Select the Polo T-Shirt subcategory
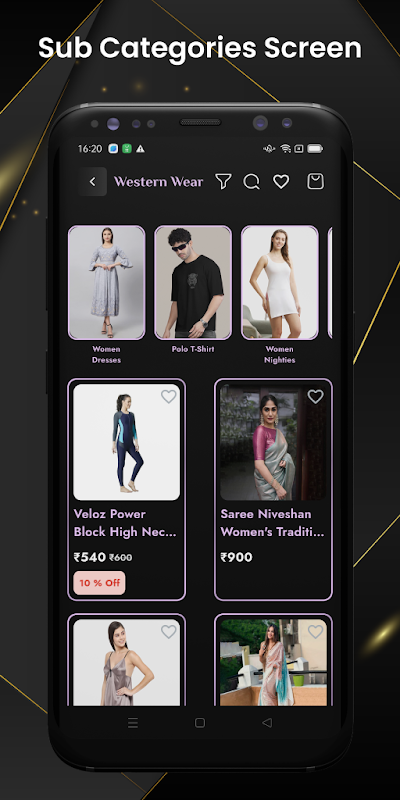400x800 pixels. tap(193, 290)
